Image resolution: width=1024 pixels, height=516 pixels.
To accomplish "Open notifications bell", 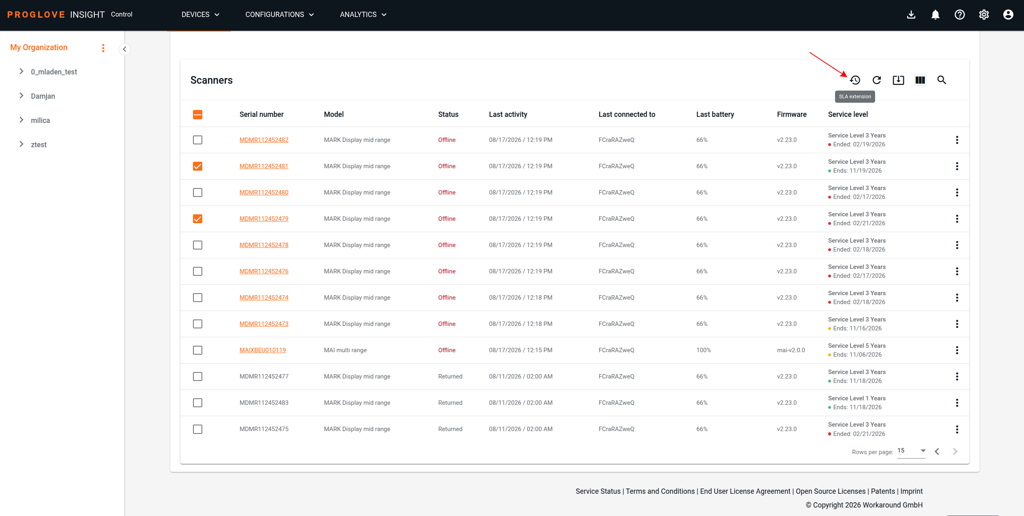I will tap(935, 15).
